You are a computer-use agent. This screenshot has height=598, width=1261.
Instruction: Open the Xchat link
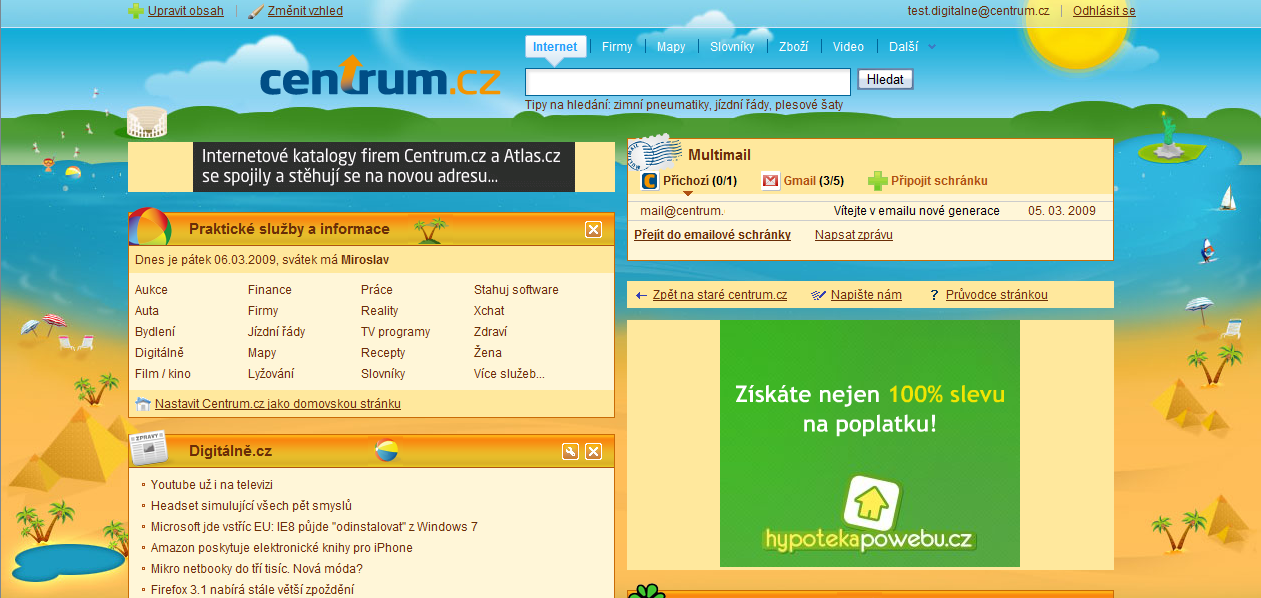coord(489,311)
